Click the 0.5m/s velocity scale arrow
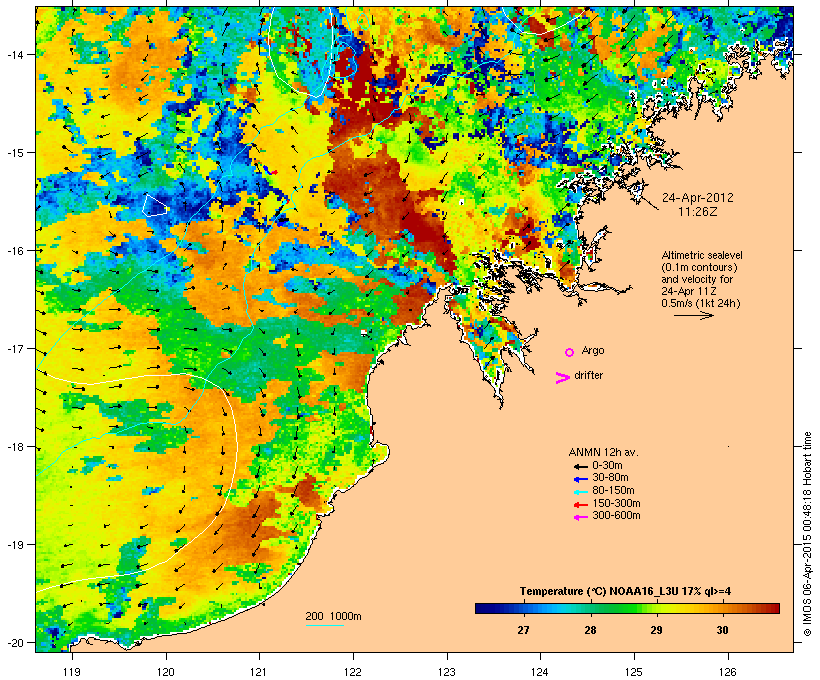Screen dimensions: 820x680 (x=693, y=315)
